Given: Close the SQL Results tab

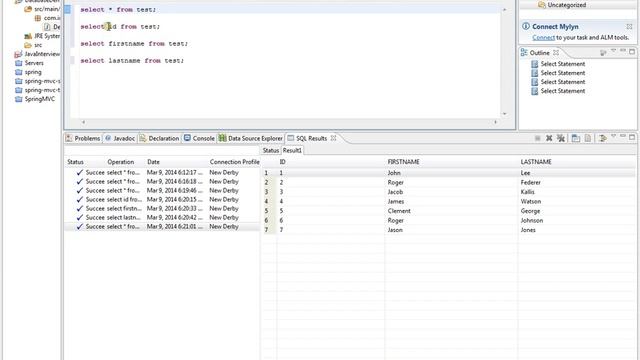Looking at the screenshot, I should 333,138.
